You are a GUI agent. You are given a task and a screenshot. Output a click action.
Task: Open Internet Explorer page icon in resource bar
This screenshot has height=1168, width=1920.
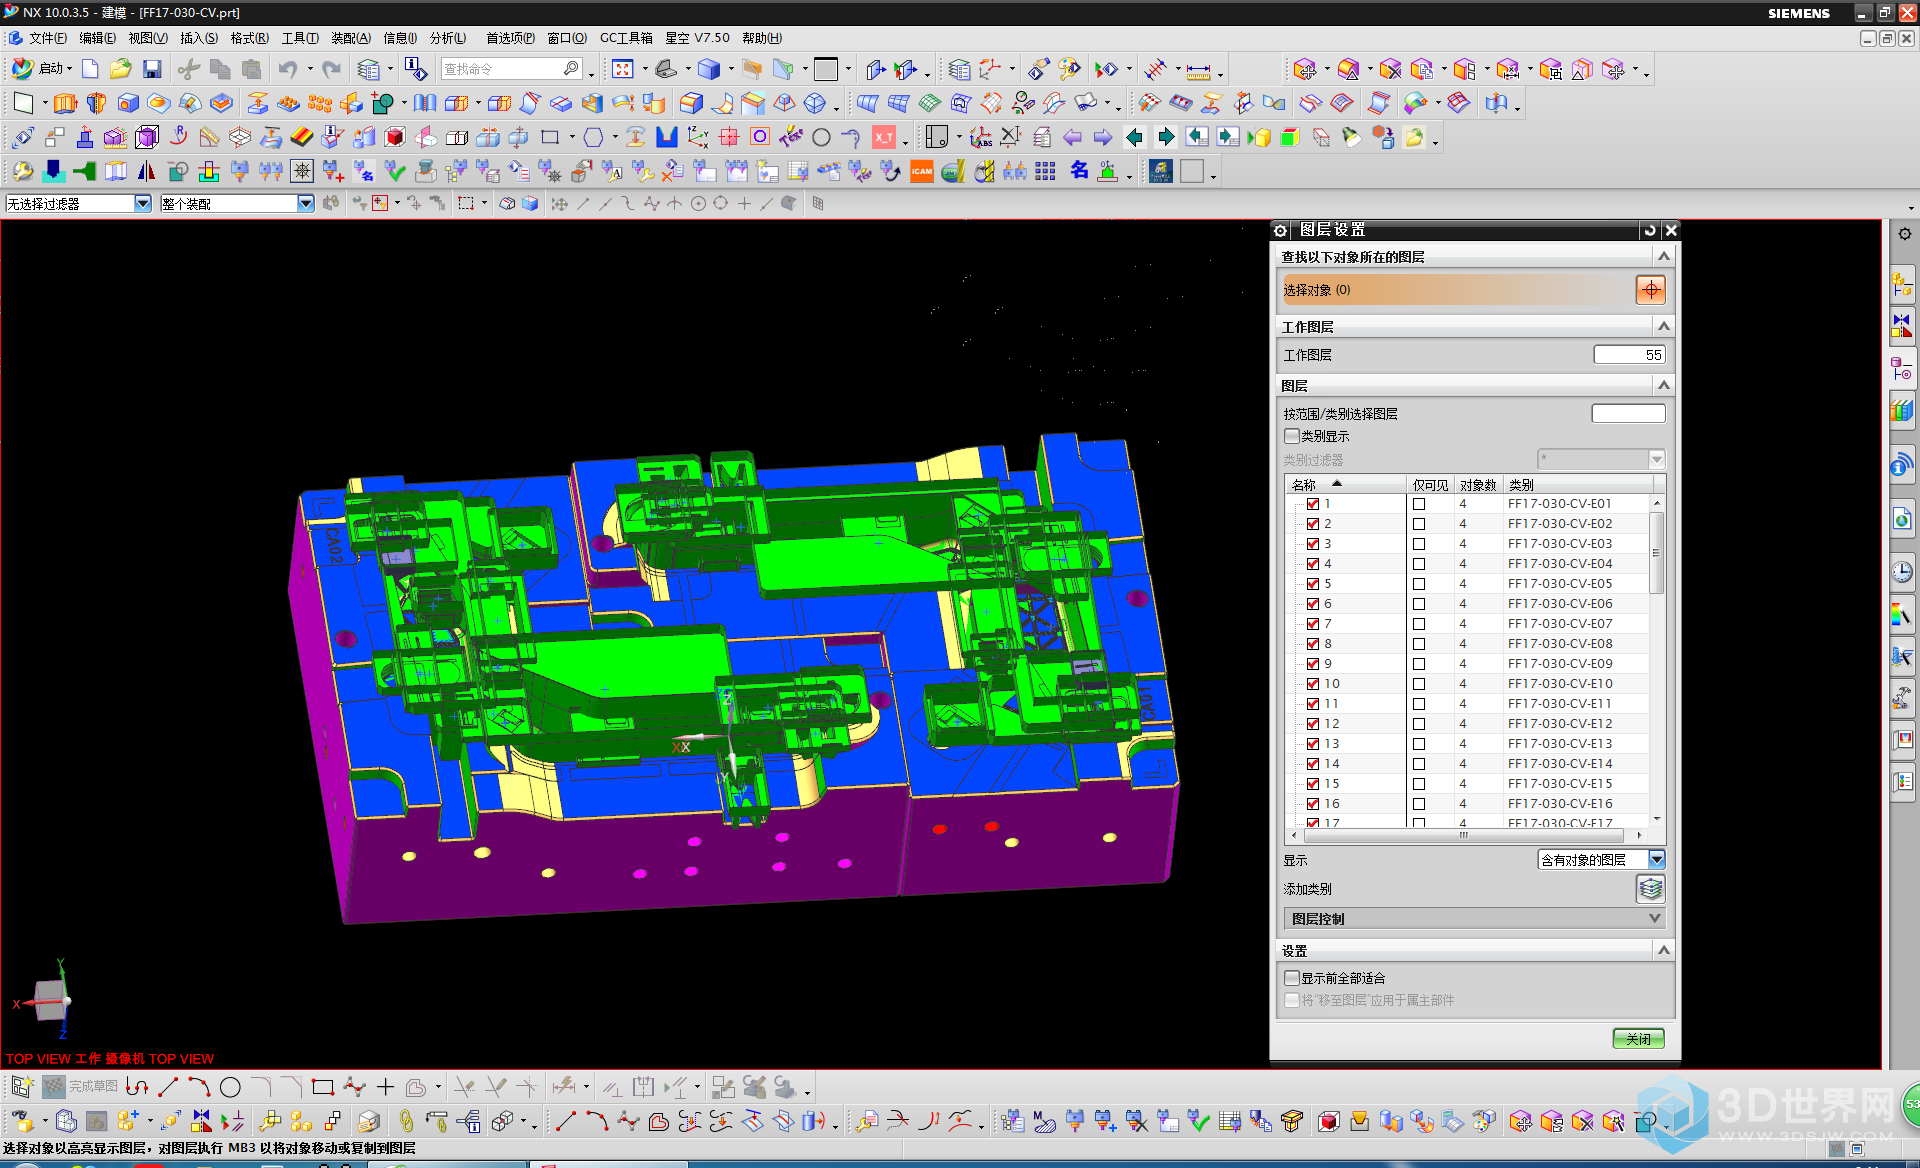[1902, 519]
